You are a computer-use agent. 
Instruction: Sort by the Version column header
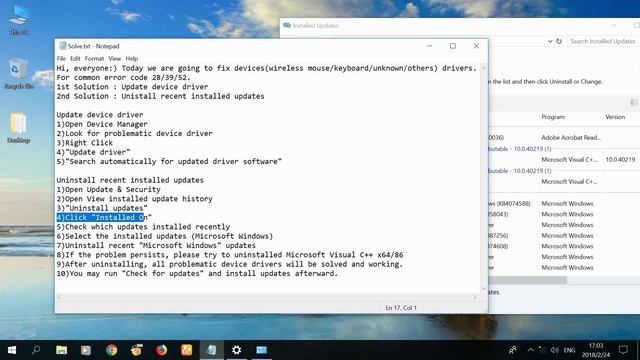[615, 117]
